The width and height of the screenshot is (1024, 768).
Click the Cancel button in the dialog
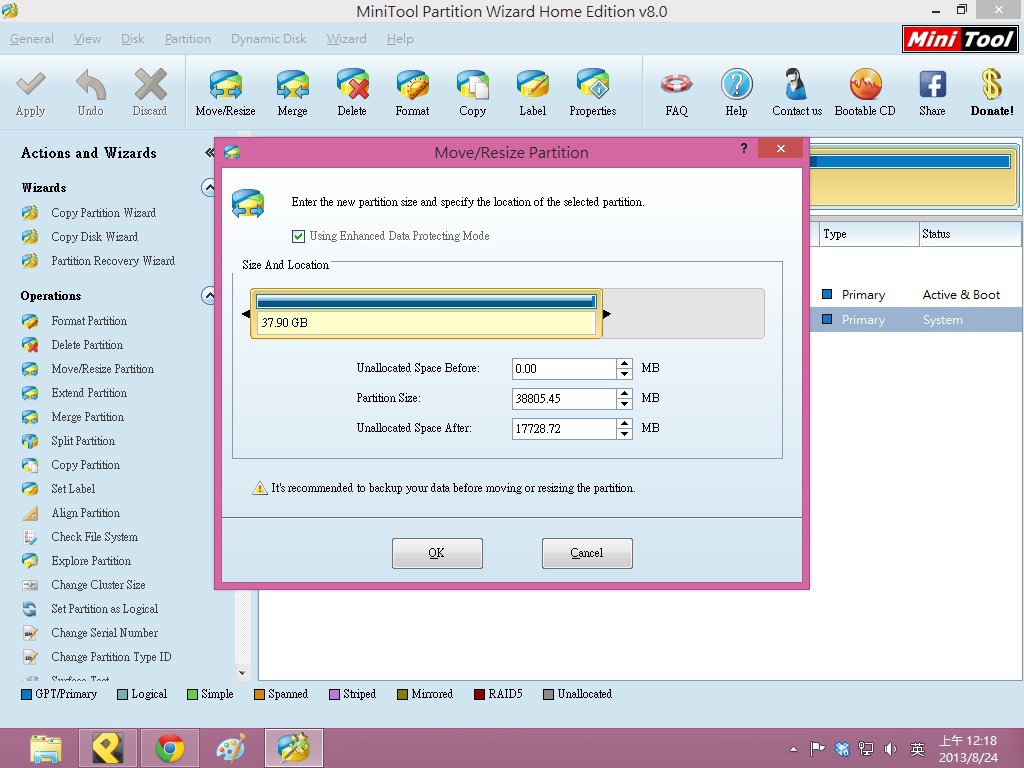pos(587,553)
